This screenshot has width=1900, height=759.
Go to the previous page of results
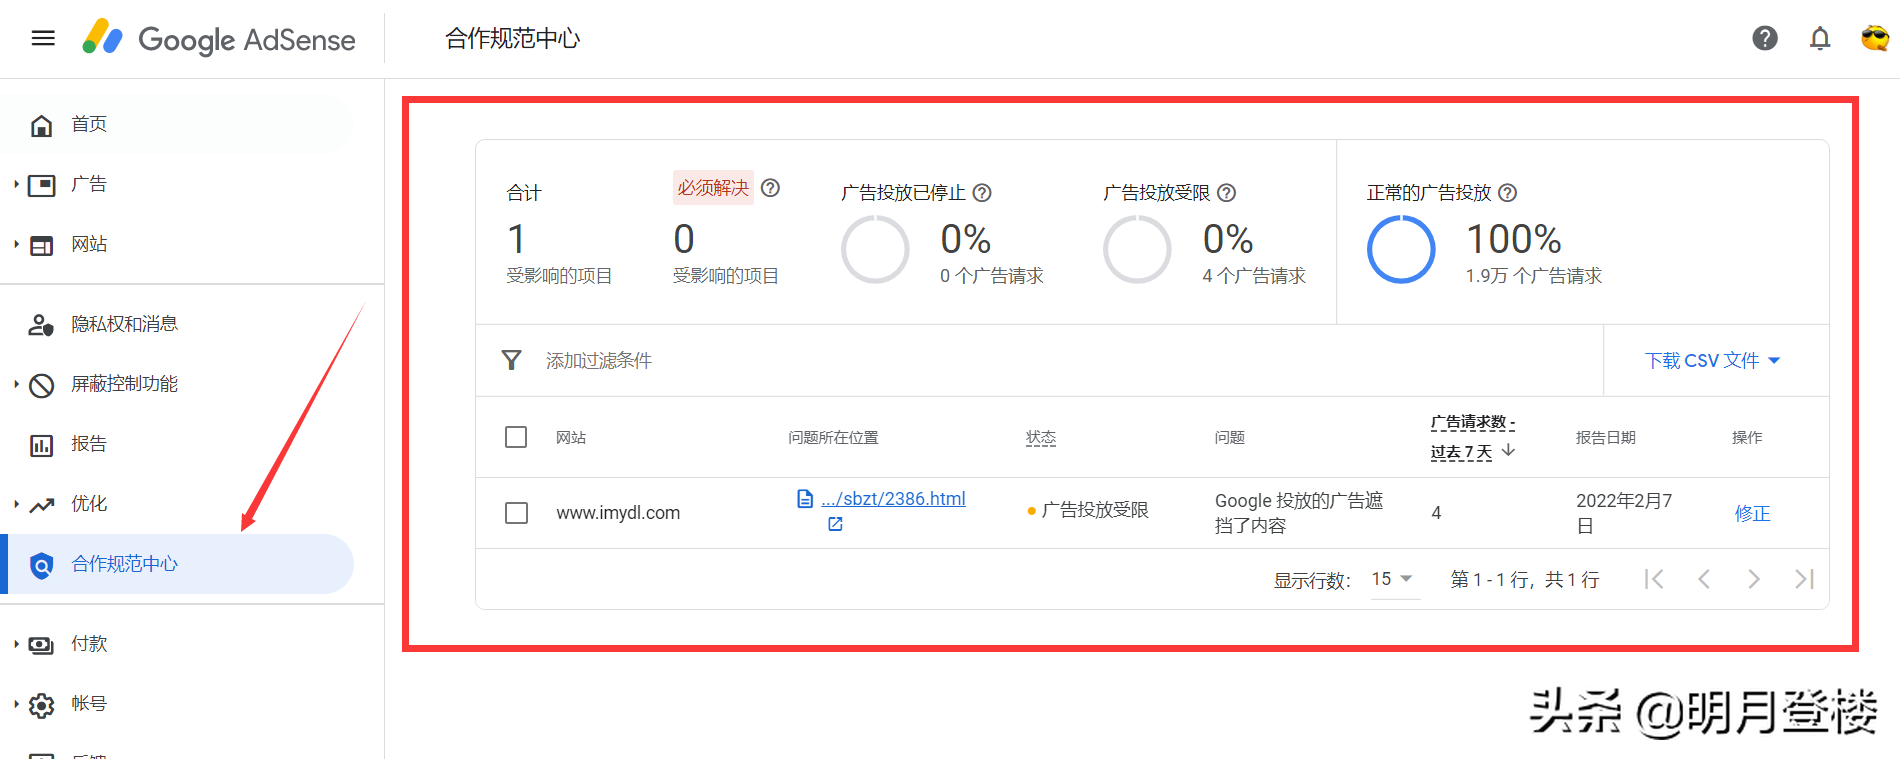click(x=1704, y=579)
